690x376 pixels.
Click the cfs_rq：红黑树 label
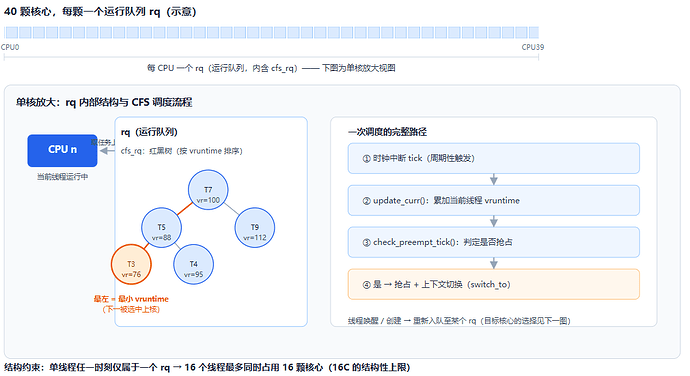(x=182, y=151)
